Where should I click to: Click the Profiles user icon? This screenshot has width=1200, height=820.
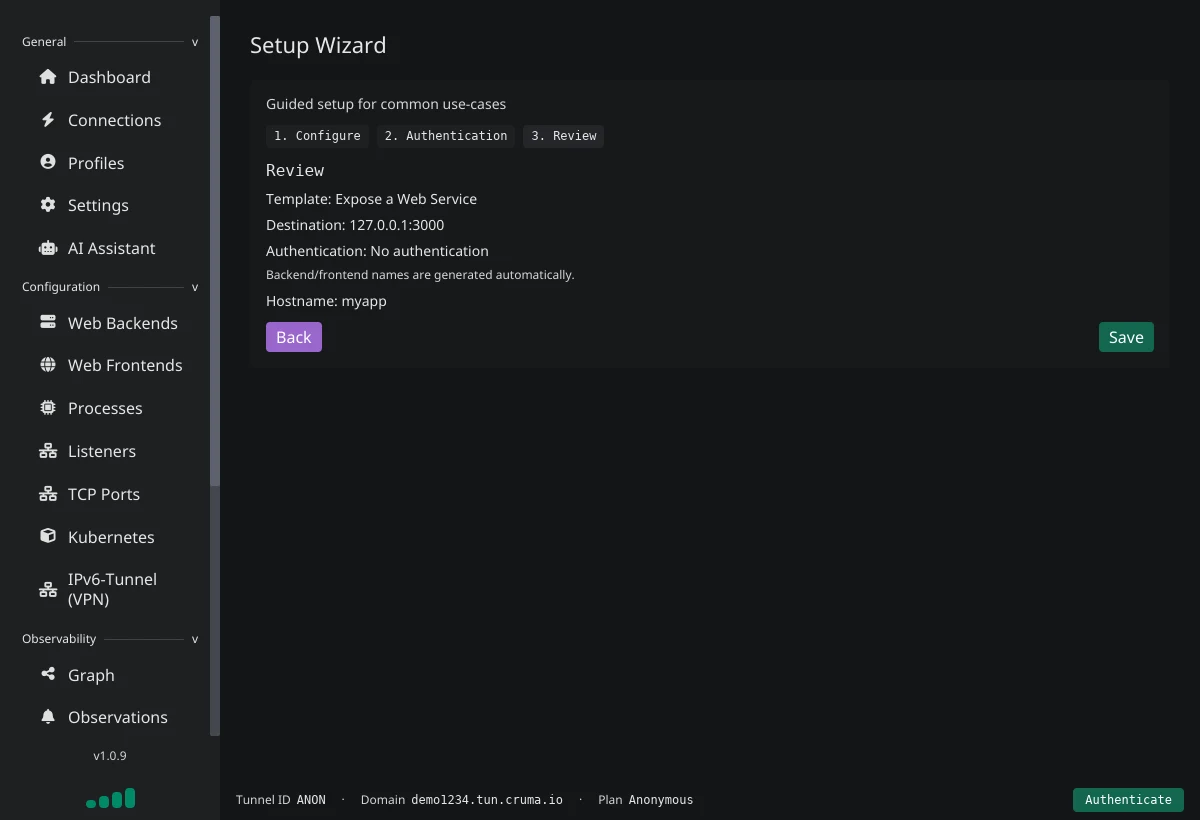(47, 162)
